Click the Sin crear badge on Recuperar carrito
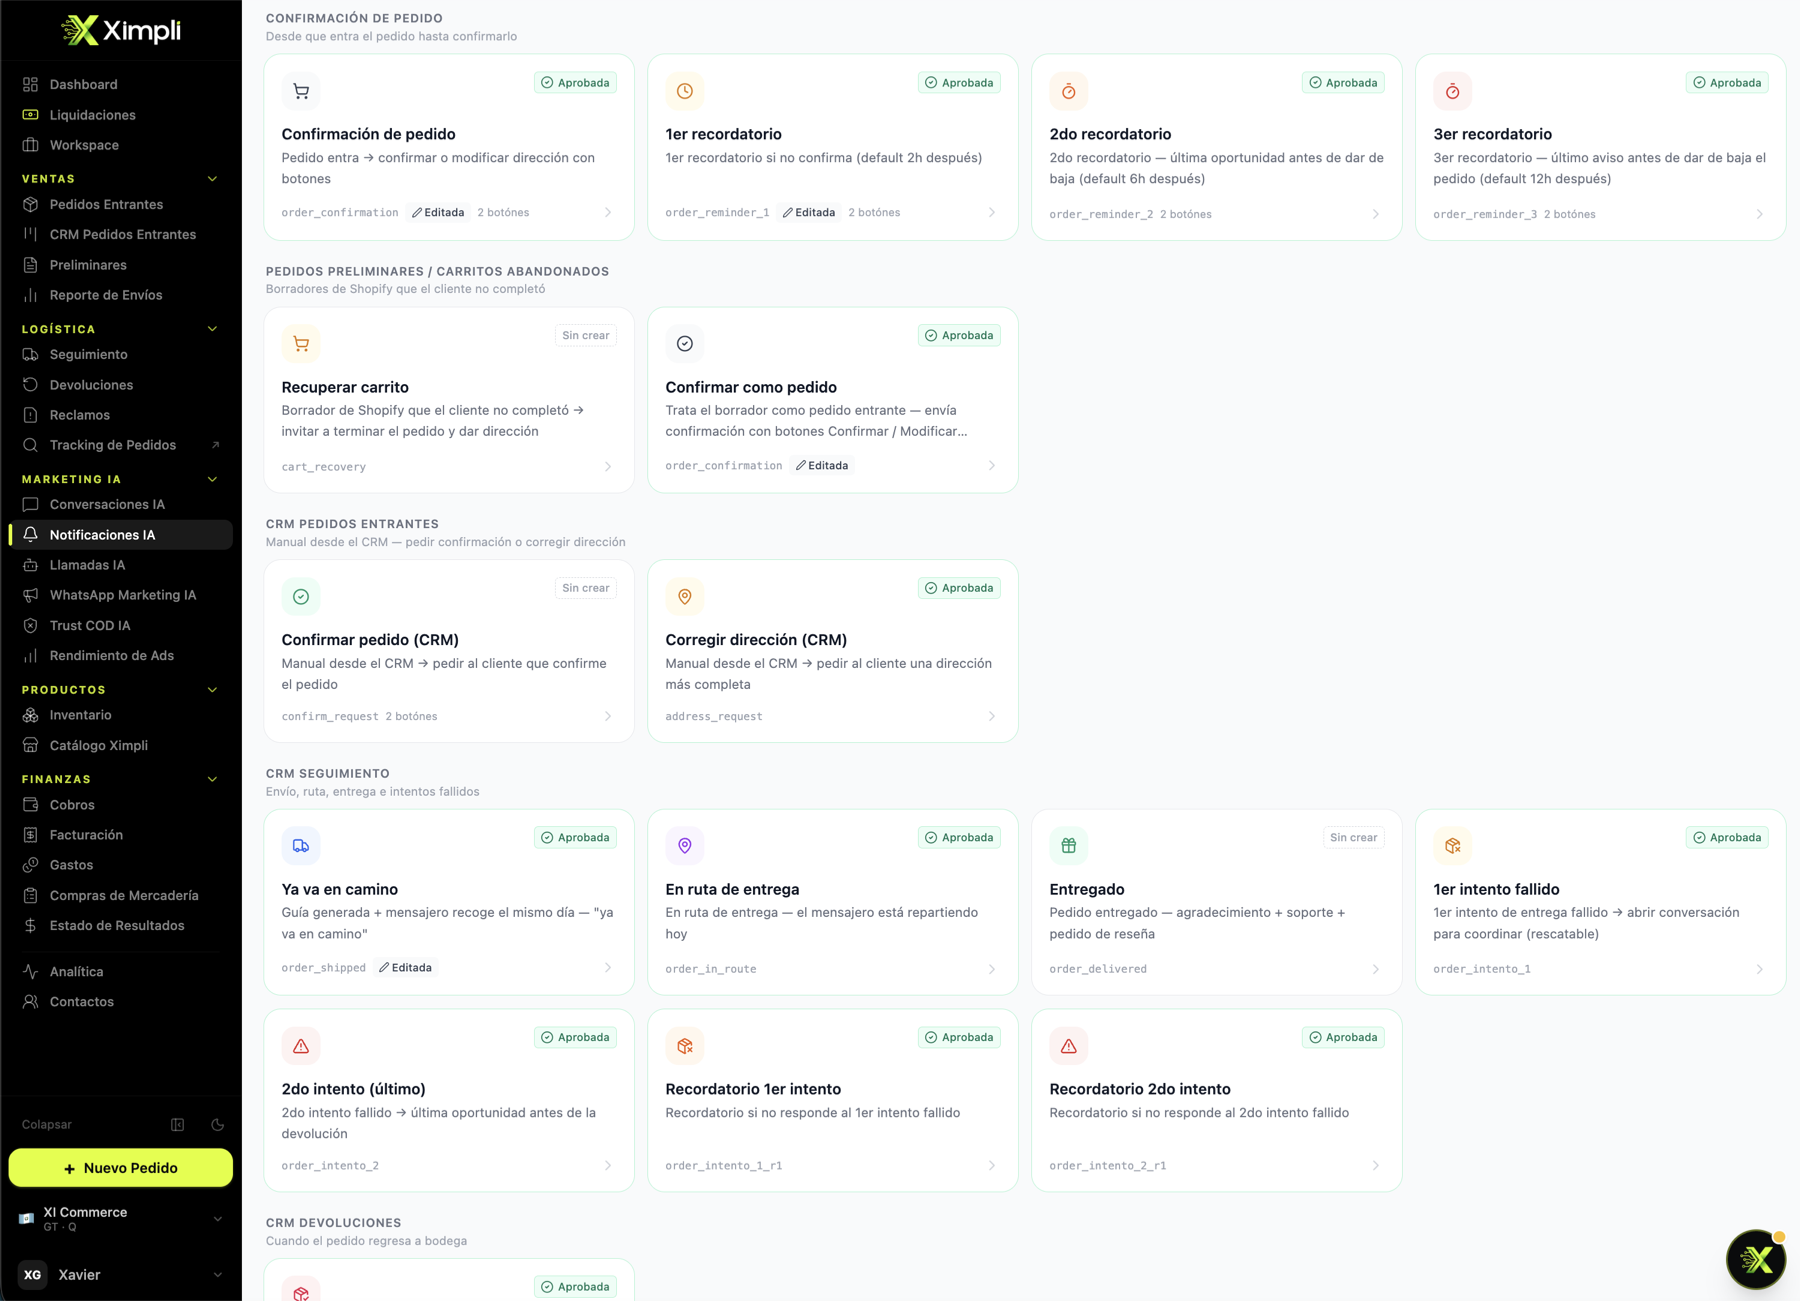Image resolution: width=1800 pixels, height=1301 pixels. coord(585,336)
